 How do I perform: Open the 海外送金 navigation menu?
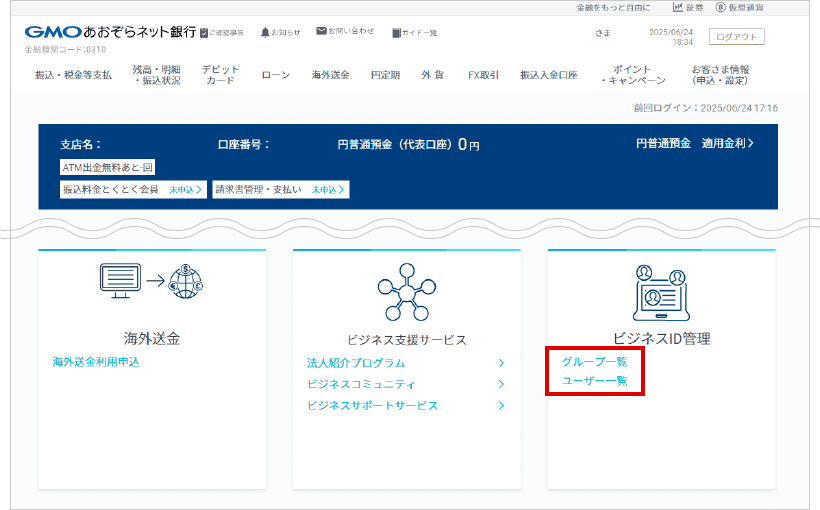[x=331, y=75]
